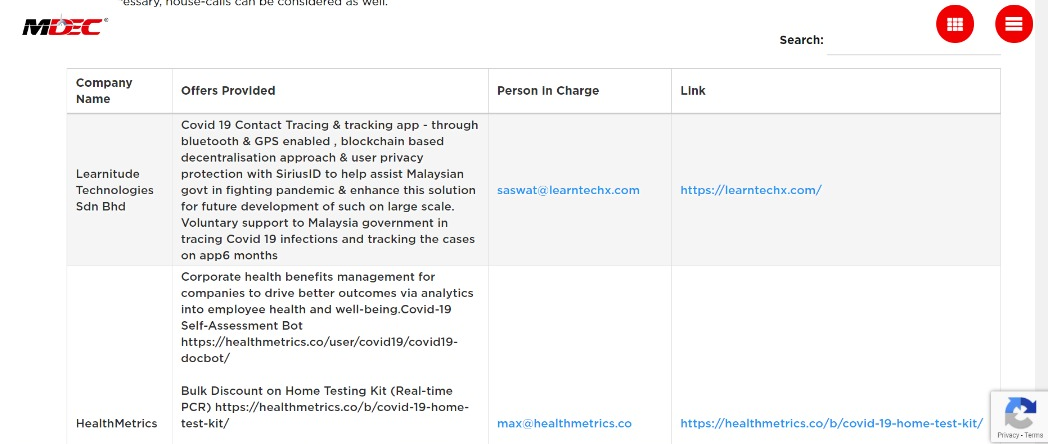Email max@healthmetrics.co link
This screenshot has height=444, width=1048.
pos(564,423)
